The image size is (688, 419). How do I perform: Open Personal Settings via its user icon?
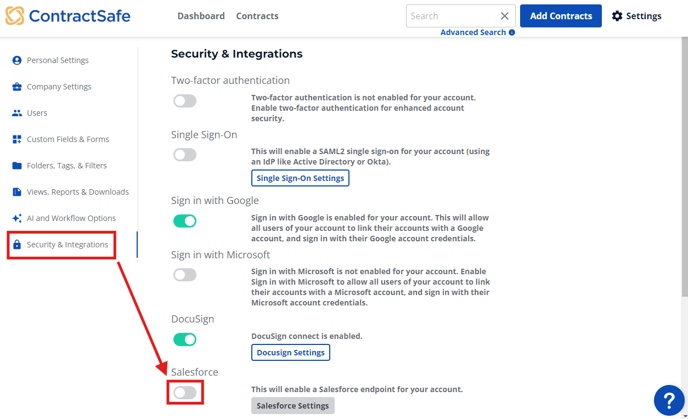pos(17,60)
